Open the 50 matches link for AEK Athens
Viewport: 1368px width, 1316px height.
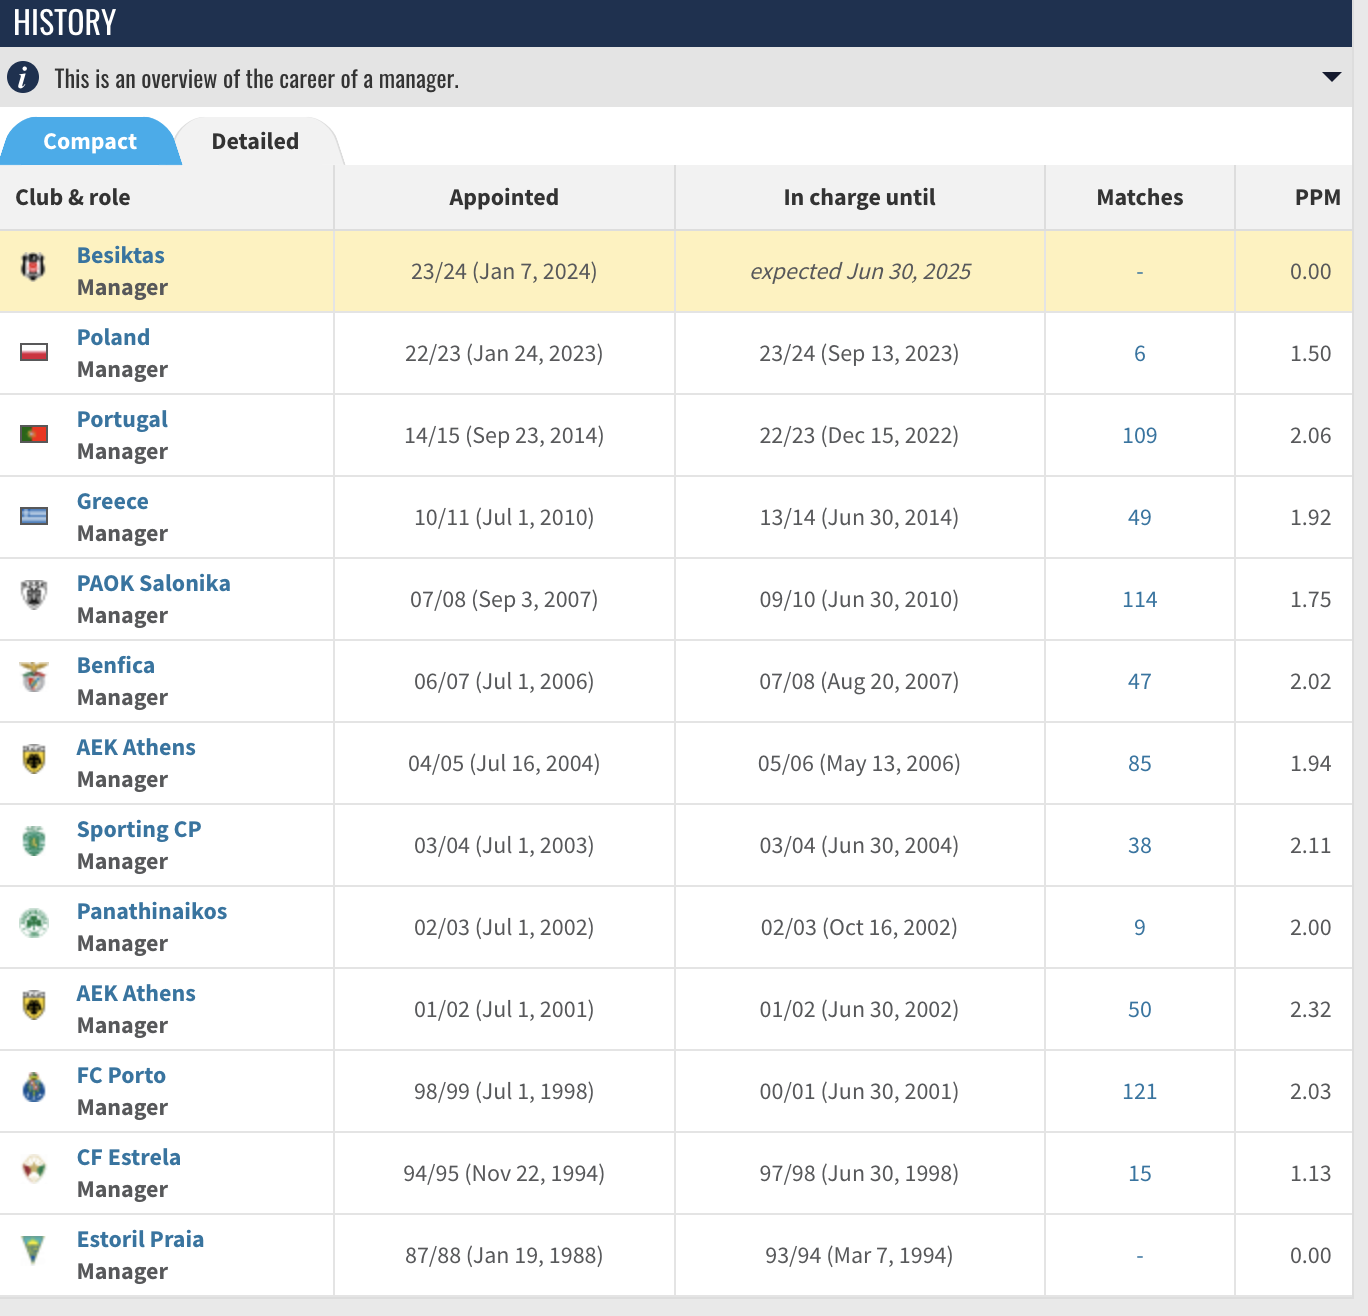(x=1139, y=1009)
